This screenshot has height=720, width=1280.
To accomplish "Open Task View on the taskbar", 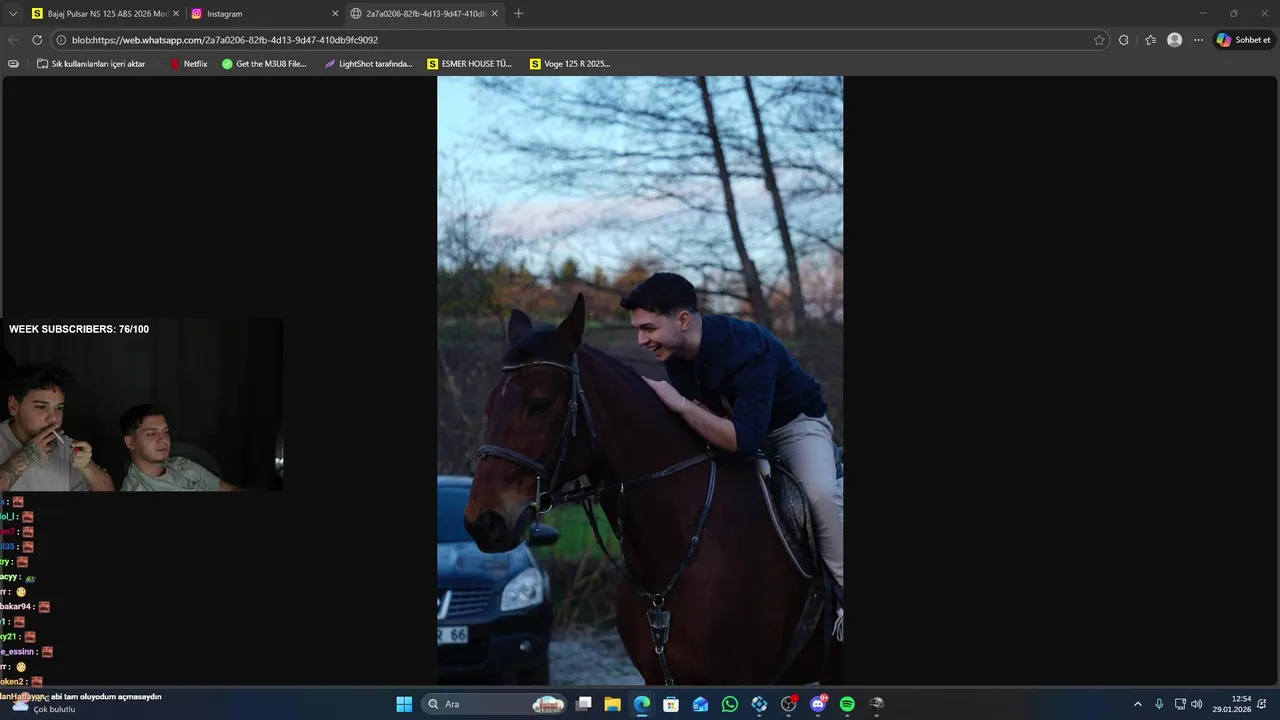I will [584, 704].
